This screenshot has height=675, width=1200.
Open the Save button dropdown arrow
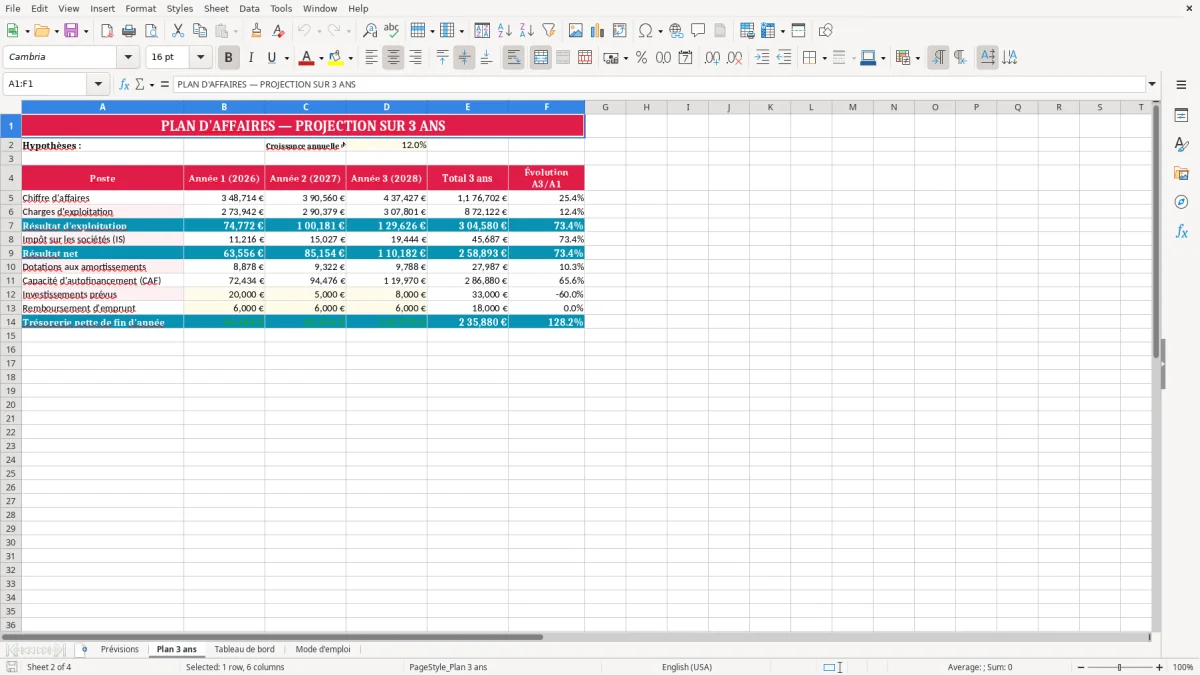click(x=86, y=31)
